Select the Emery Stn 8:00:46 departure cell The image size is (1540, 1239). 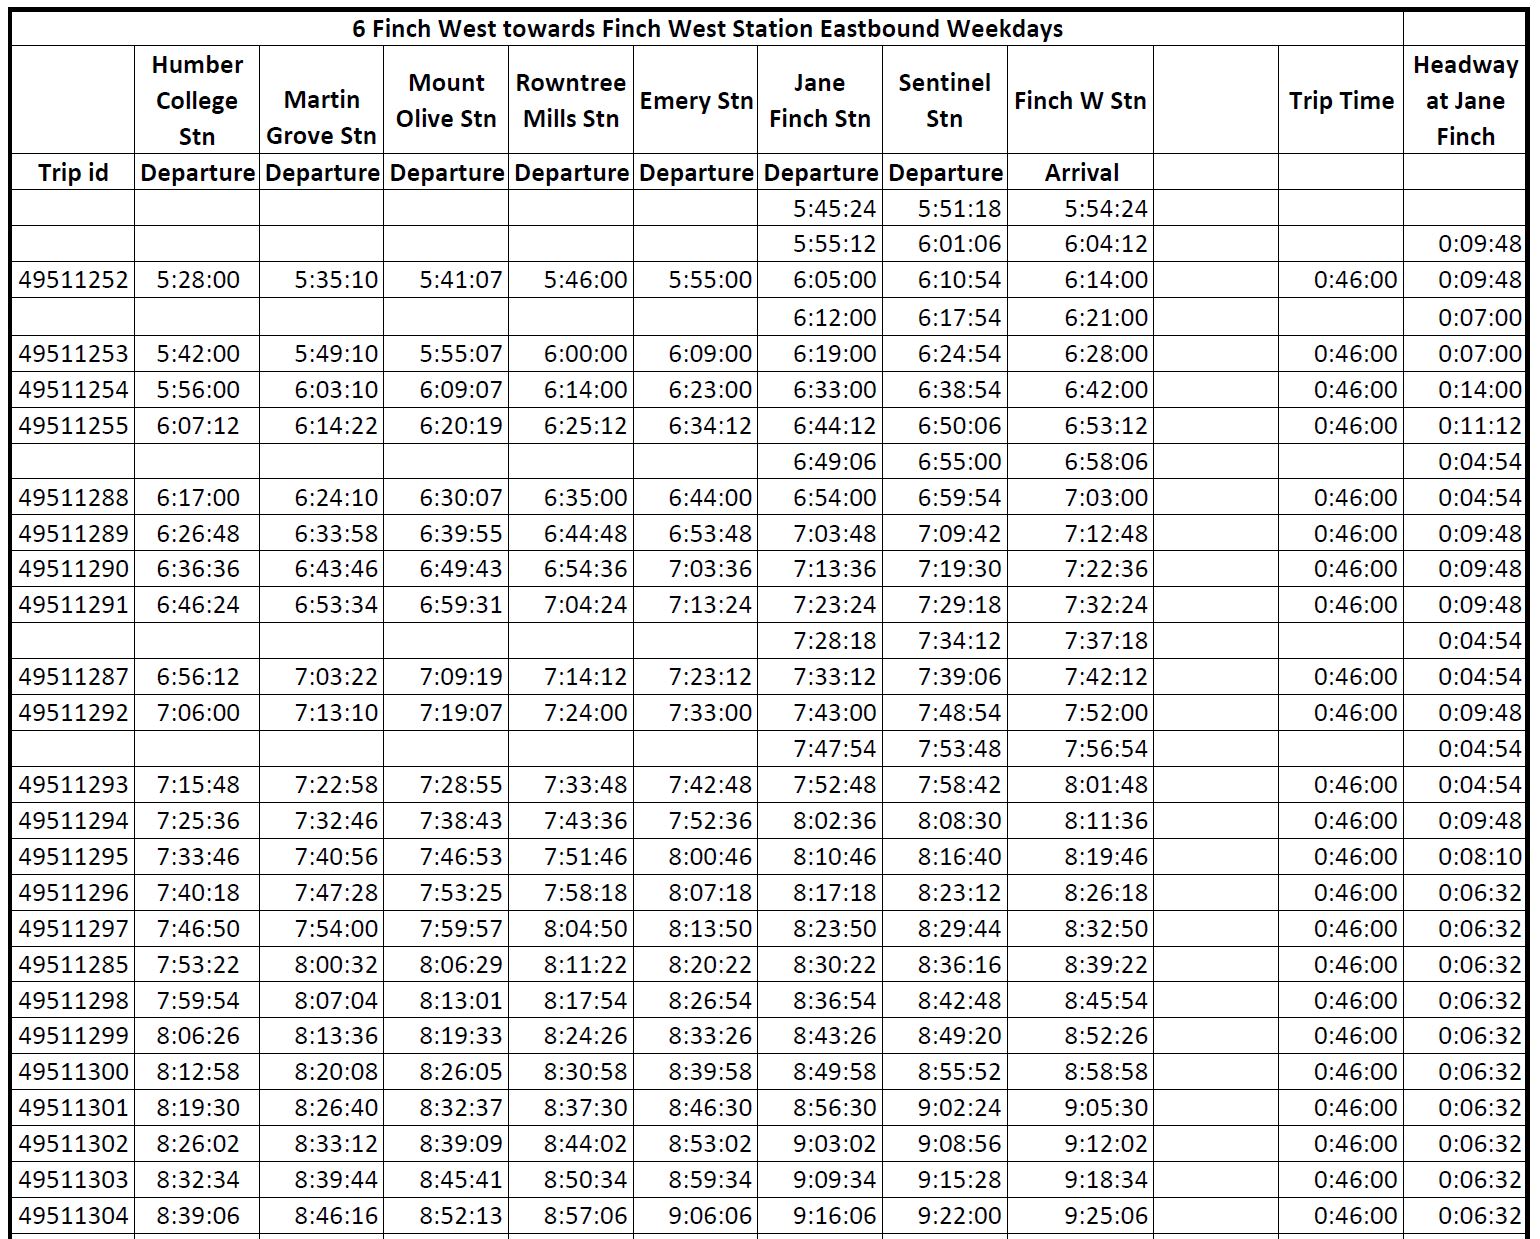coord(710,857)
